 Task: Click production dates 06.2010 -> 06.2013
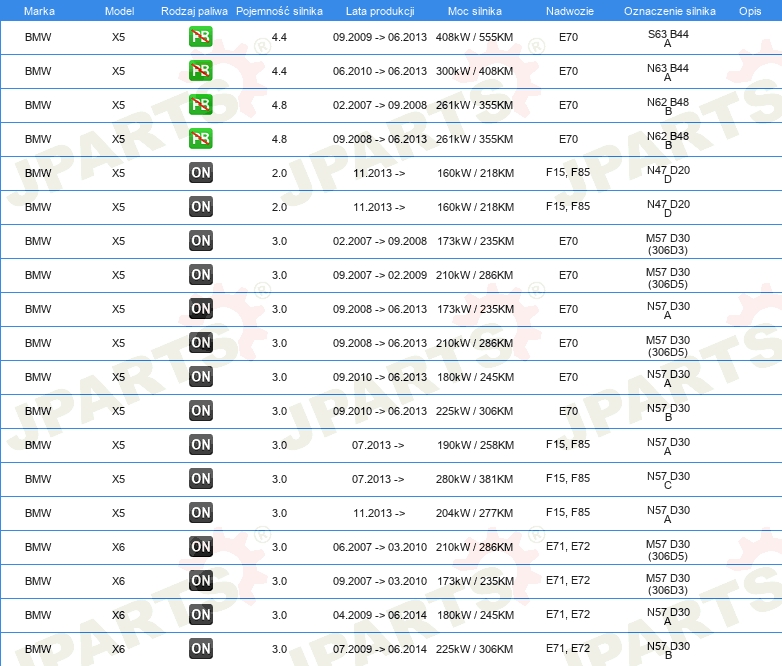(380, 71)
